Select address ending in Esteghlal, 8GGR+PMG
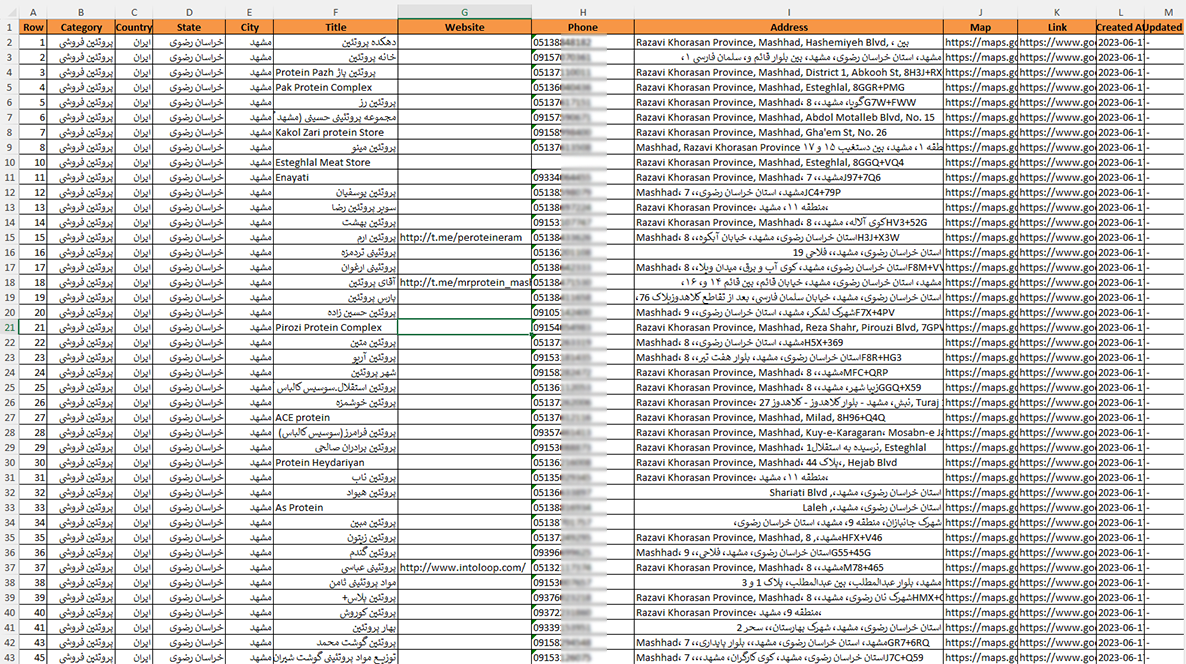 [789, 88]
